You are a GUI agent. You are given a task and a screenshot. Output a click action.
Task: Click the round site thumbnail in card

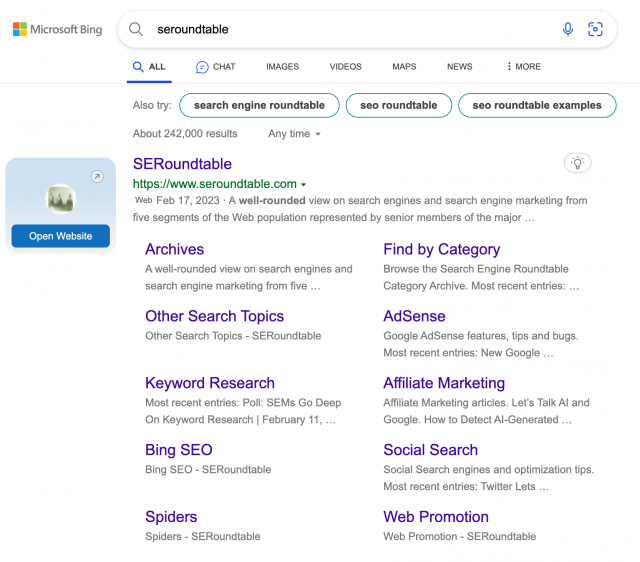(60, 199)
